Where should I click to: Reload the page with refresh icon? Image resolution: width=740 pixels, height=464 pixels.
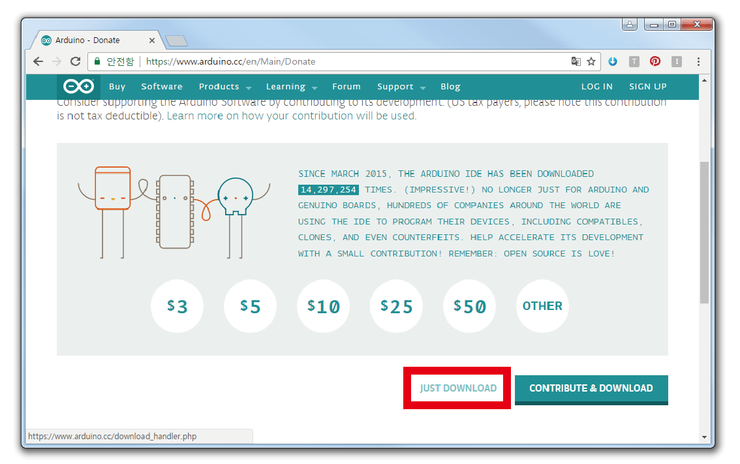pyautogui.click(x=76, y=61)
